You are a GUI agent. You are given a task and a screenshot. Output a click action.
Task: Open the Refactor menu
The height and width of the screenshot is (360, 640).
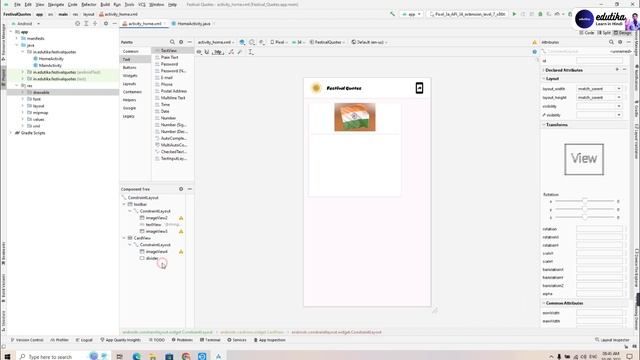(89, 4)
